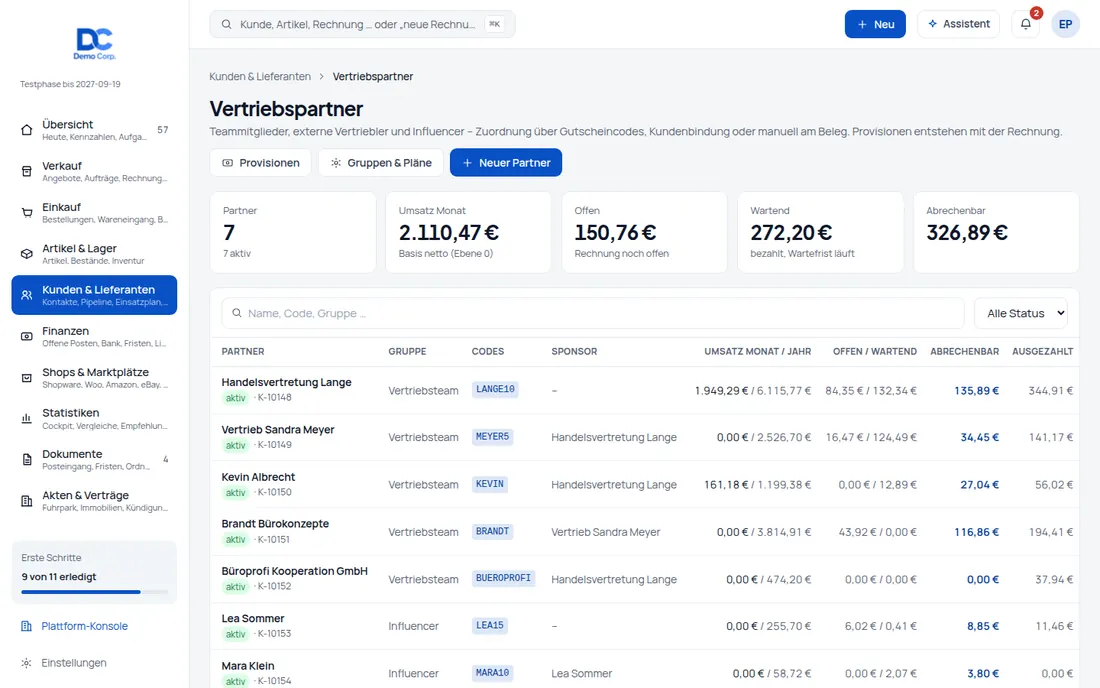Open Gruppen & Pläne
Viewport: 1100px width, 688px height.
(x=381, y=163)
